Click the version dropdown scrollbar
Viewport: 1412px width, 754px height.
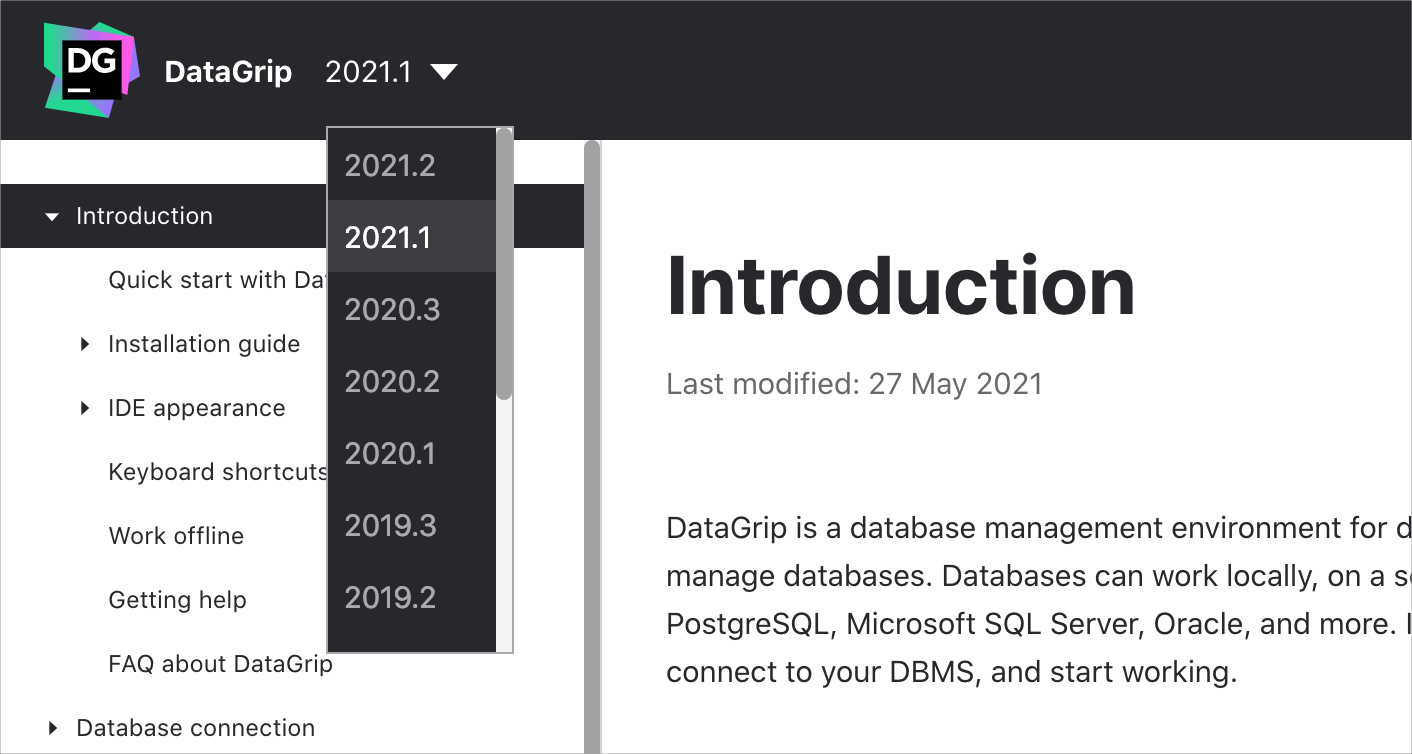click(x=505, y=260)
